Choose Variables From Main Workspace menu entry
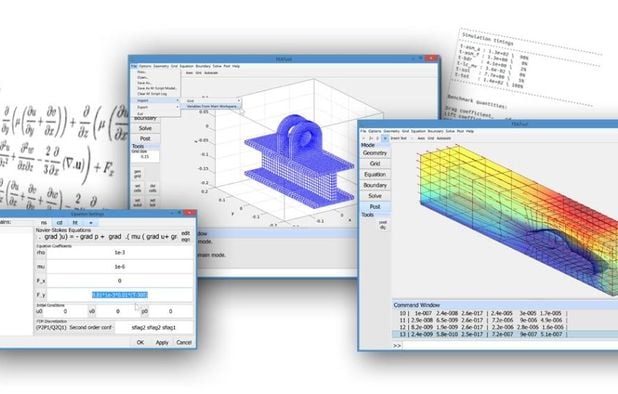 [x=212, y=106]
